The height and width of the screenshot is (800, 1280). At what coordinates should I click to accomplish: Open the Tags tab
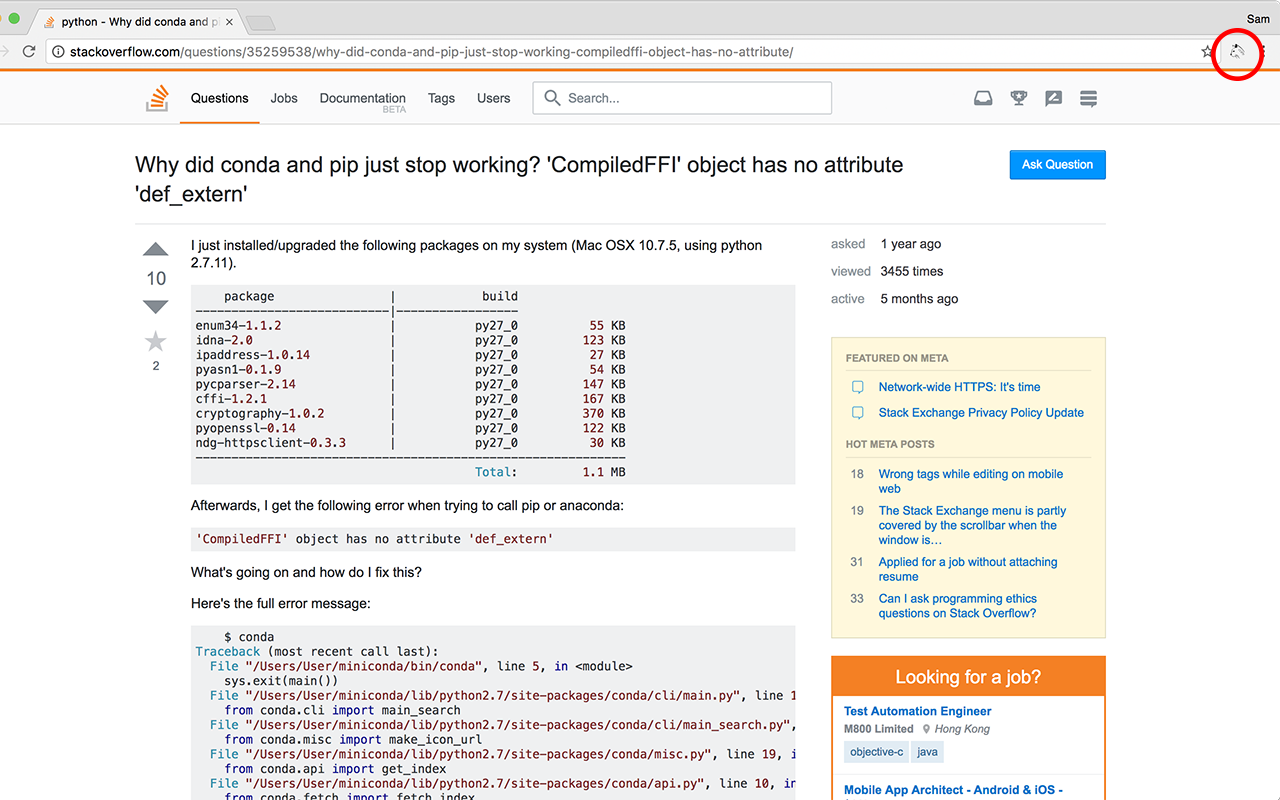pyautogui.click(x=441, y=98)
